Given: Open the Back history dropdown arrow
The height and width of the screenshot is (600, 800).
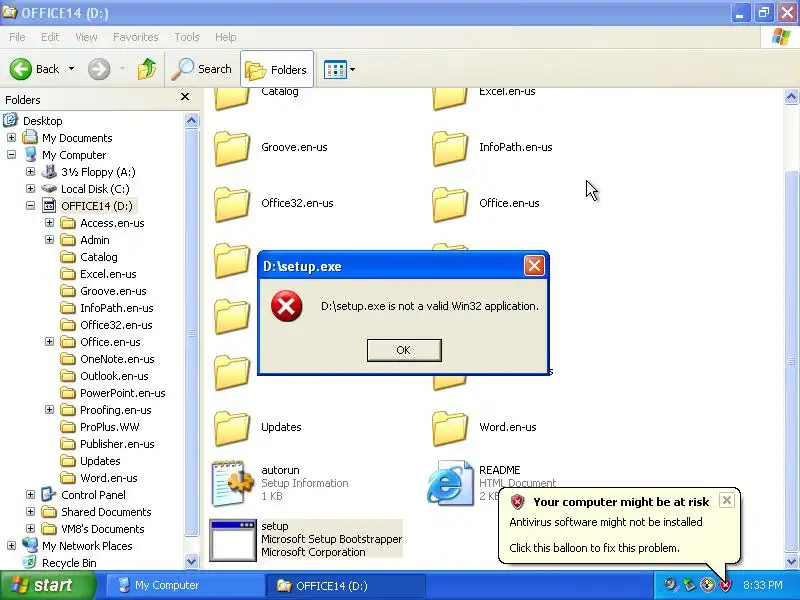Looking at the screenshot, I should click(x=71, y=69).
